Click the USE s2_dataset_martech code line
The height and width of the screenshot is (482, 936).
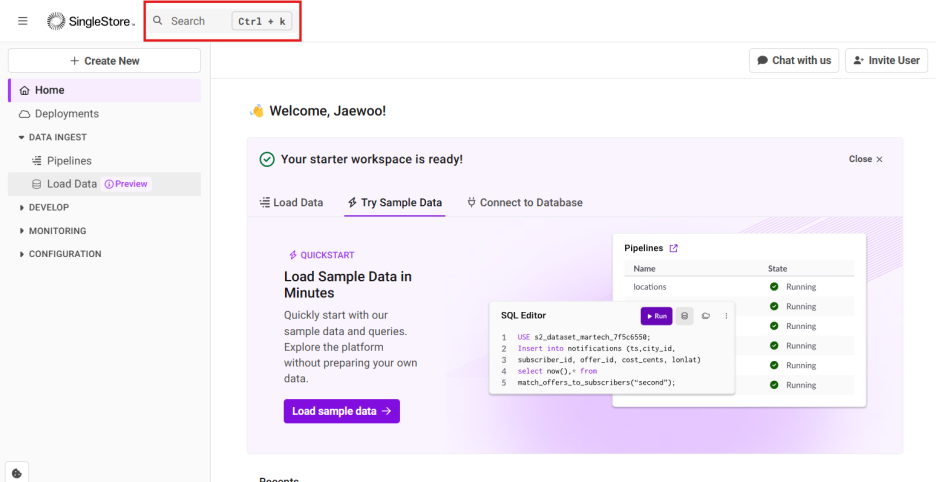point(583,337)
